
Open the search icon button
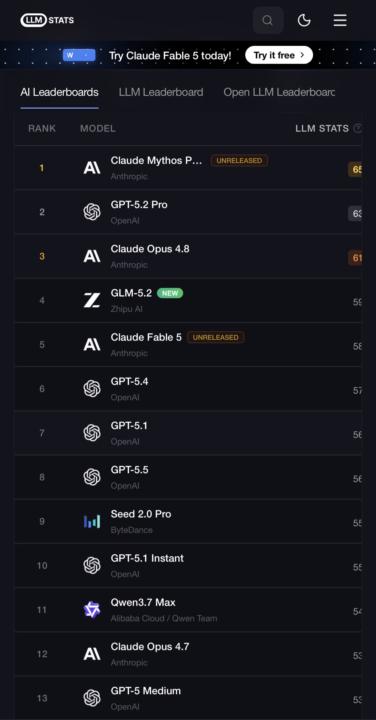(268, 20)
